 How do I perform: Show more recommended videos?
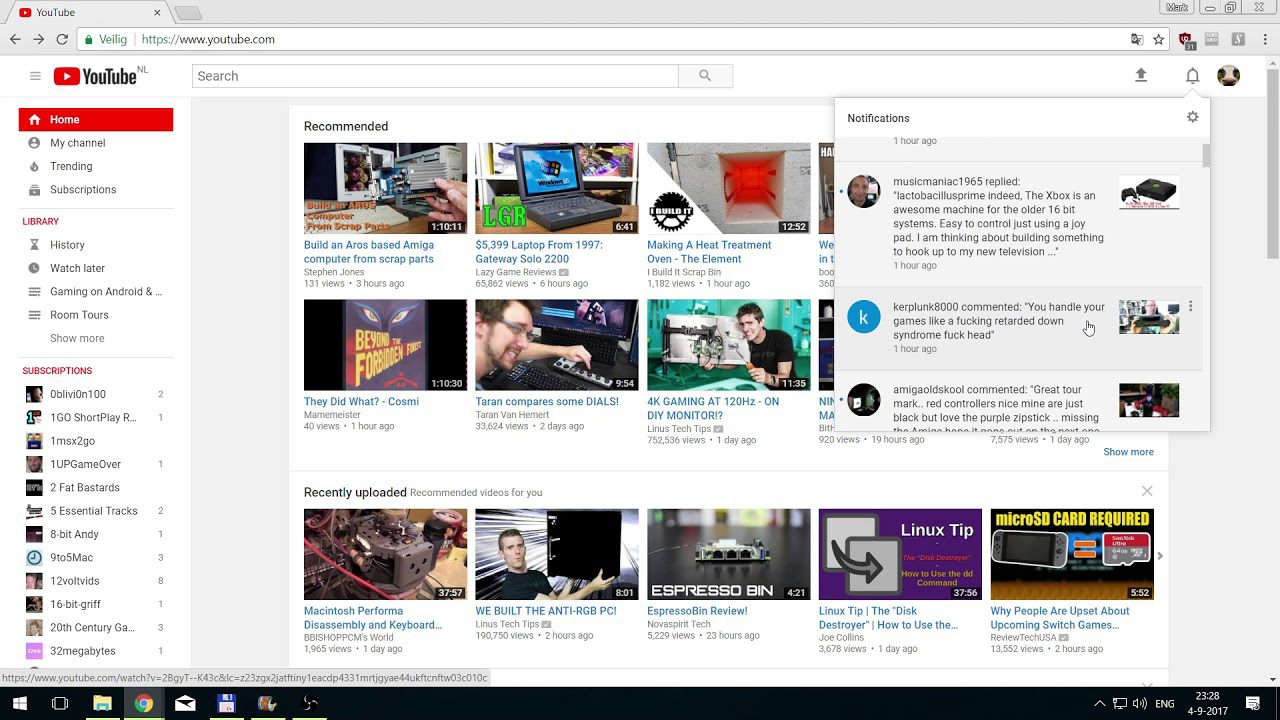1128,452
